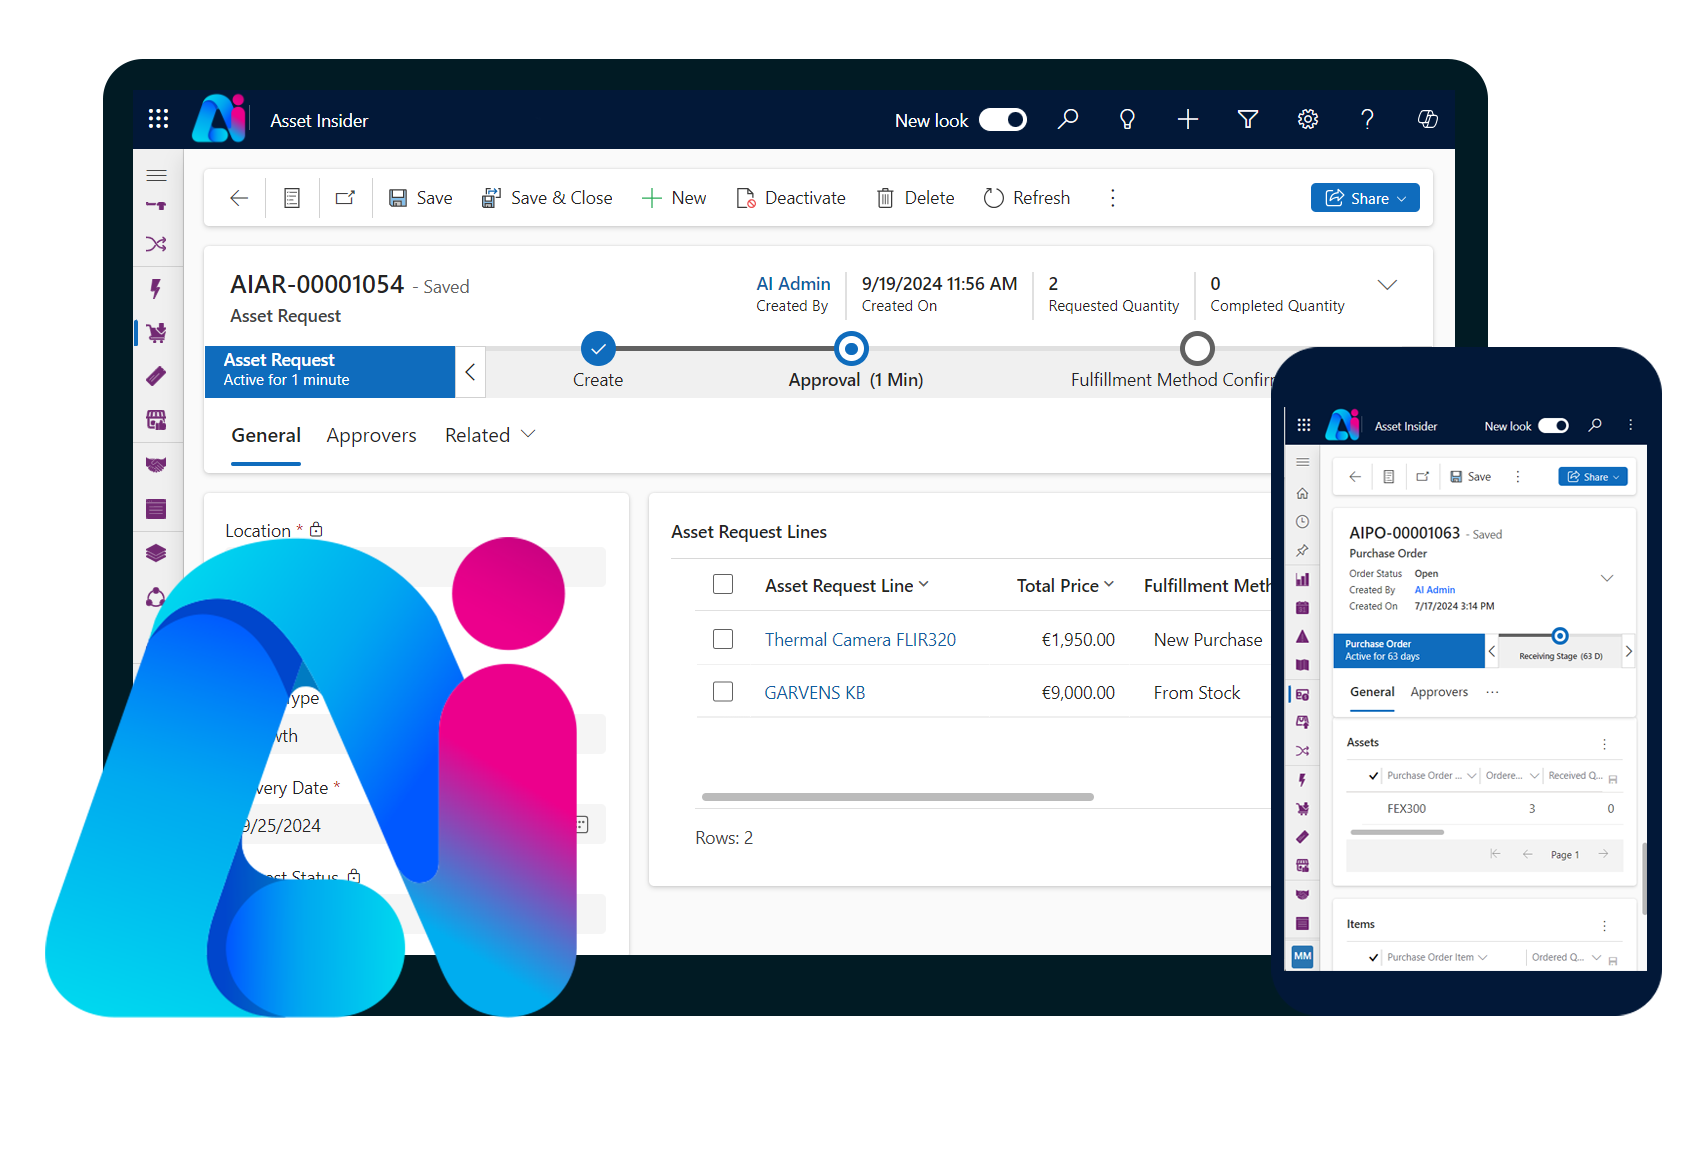Open the record set list icon on the tablet
Screen dimensions: 1700x1159
[x=292, y=198]
